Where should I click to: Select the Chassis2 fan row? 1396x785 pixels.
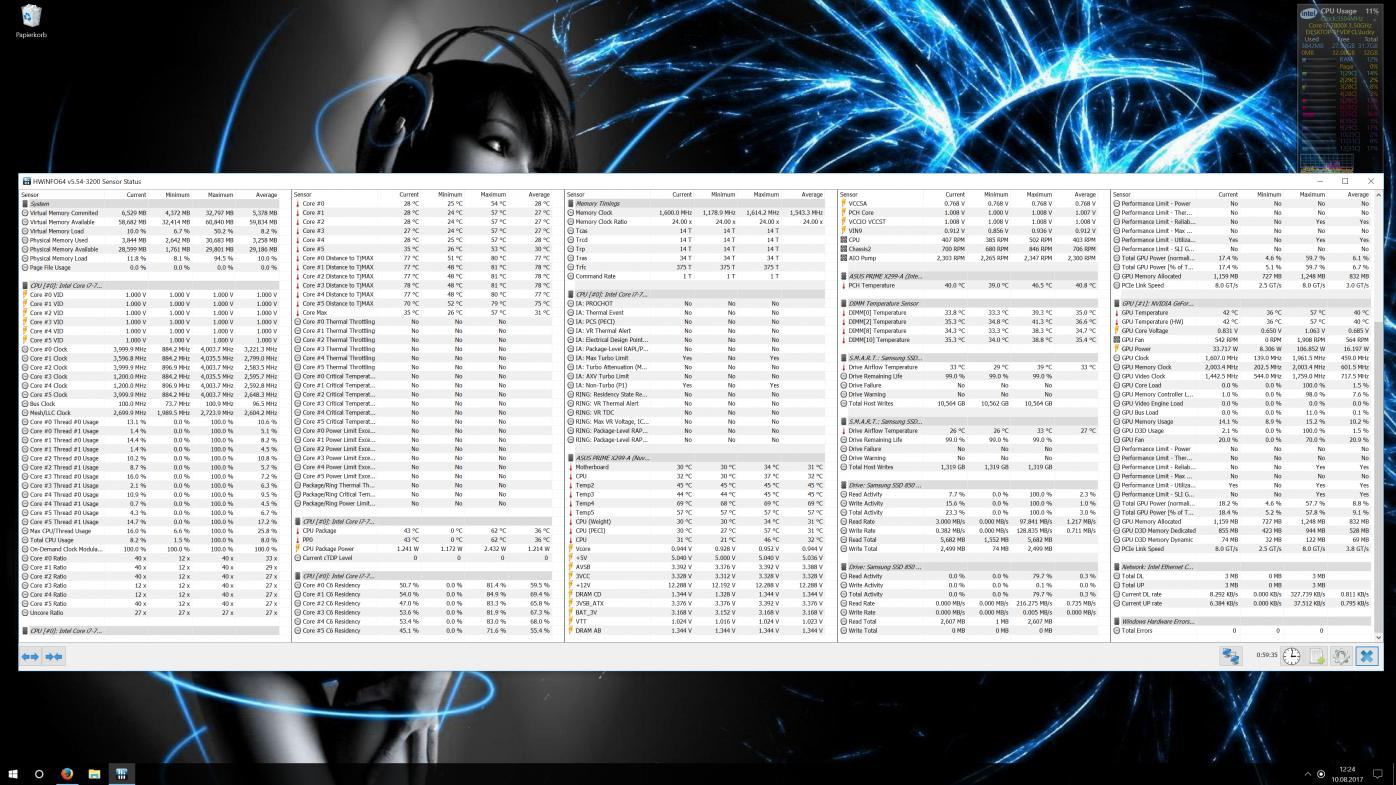click(x=968, y=249)
